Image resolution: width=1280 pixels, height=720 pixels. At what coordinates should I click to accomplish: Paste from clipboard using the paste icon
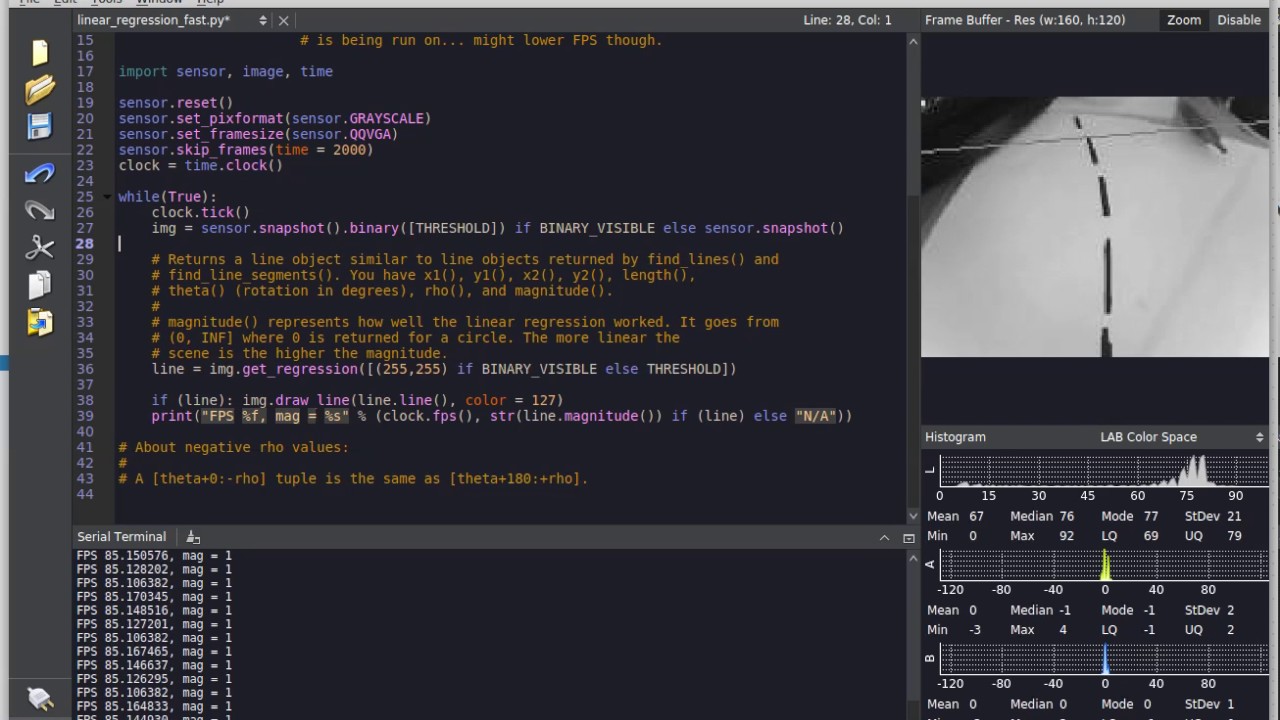pos(40,322)
